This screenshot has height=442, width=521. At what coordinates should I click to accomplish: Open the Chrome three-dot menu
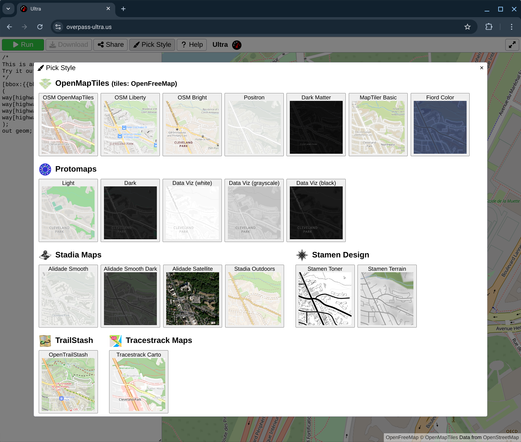[x=511, y=27]
